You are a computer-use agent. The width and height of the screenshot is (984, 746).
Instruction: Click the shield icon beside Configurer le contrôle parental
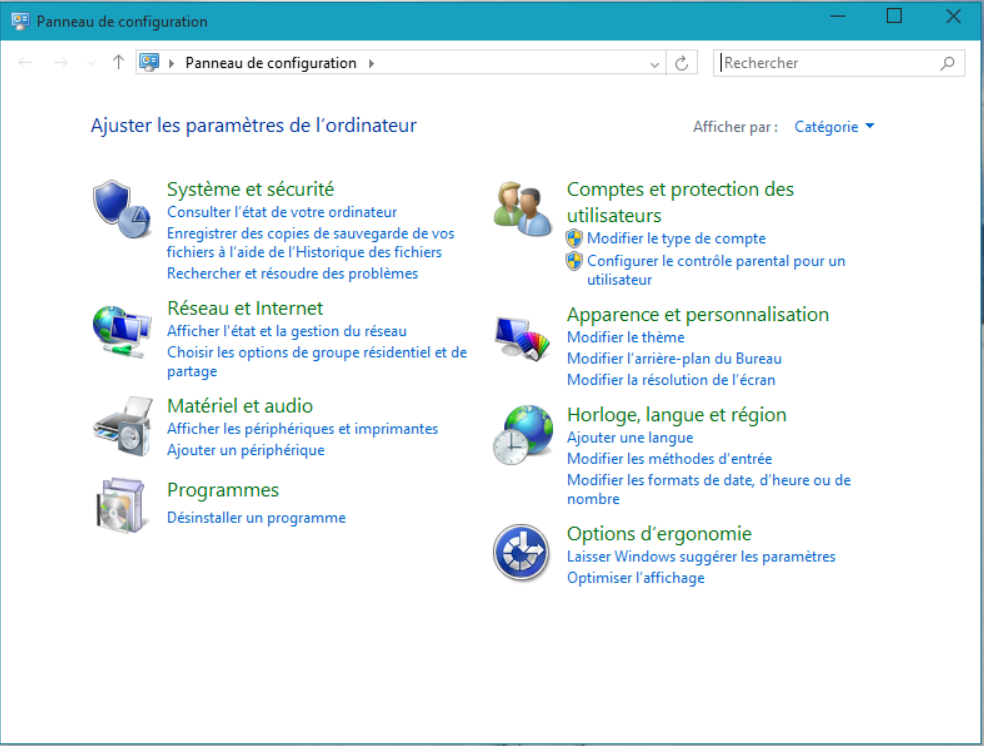[574, 261]
